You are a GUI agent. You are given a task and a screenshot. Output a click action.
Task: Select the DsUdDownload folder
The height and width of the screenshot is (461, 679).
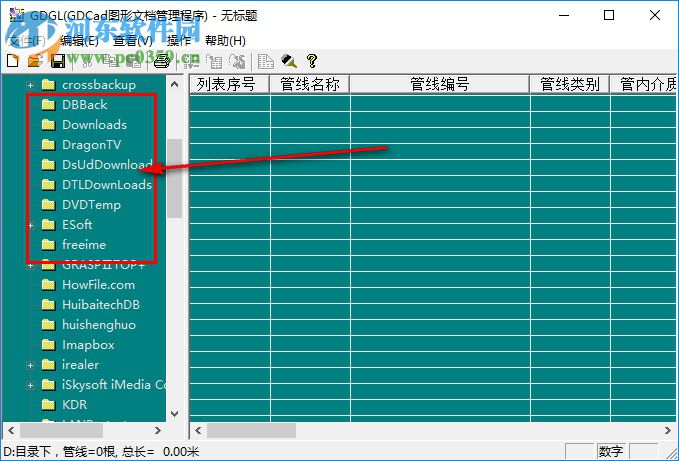click(x=107, y=164)
